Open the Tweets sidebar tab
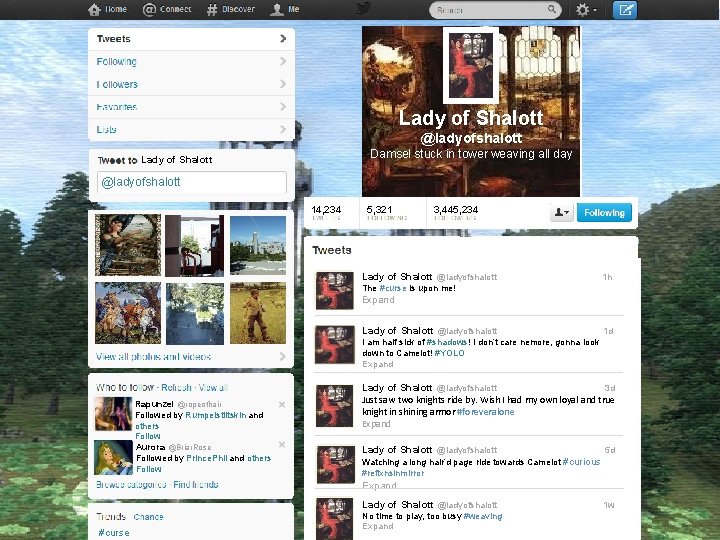 191,39
